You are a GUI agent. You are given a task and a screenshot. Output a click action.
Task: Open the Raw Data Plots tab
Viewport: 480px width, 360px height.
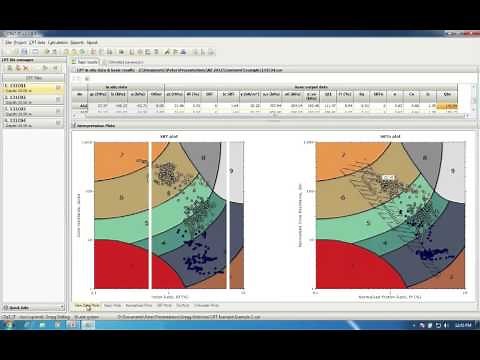coord(87,305)
